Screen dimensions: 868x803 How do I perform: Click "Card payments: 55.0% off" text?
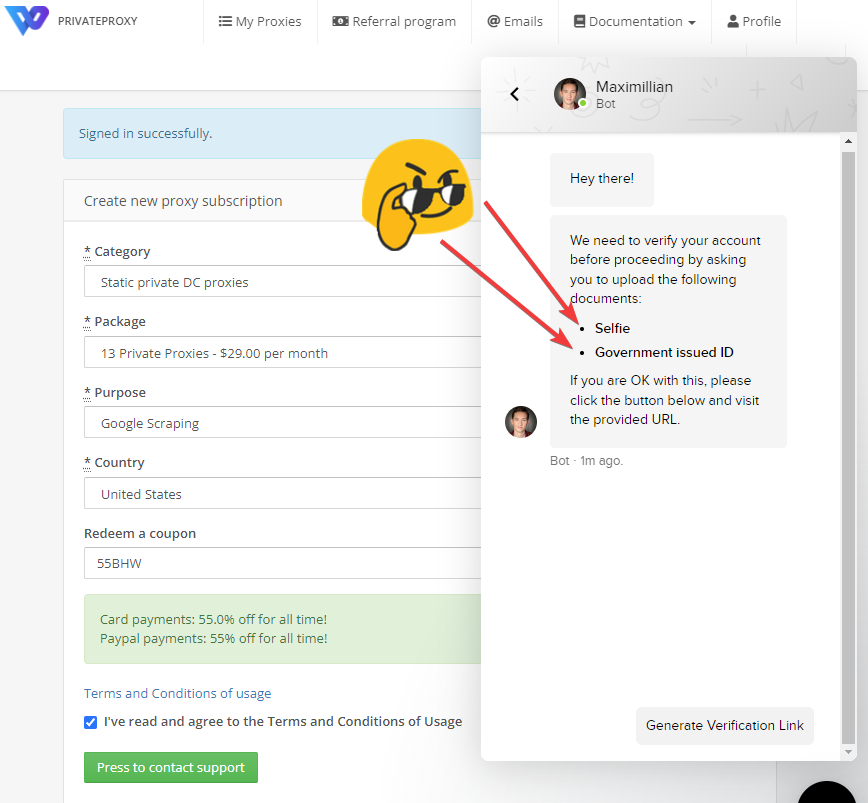coord(213,619)
